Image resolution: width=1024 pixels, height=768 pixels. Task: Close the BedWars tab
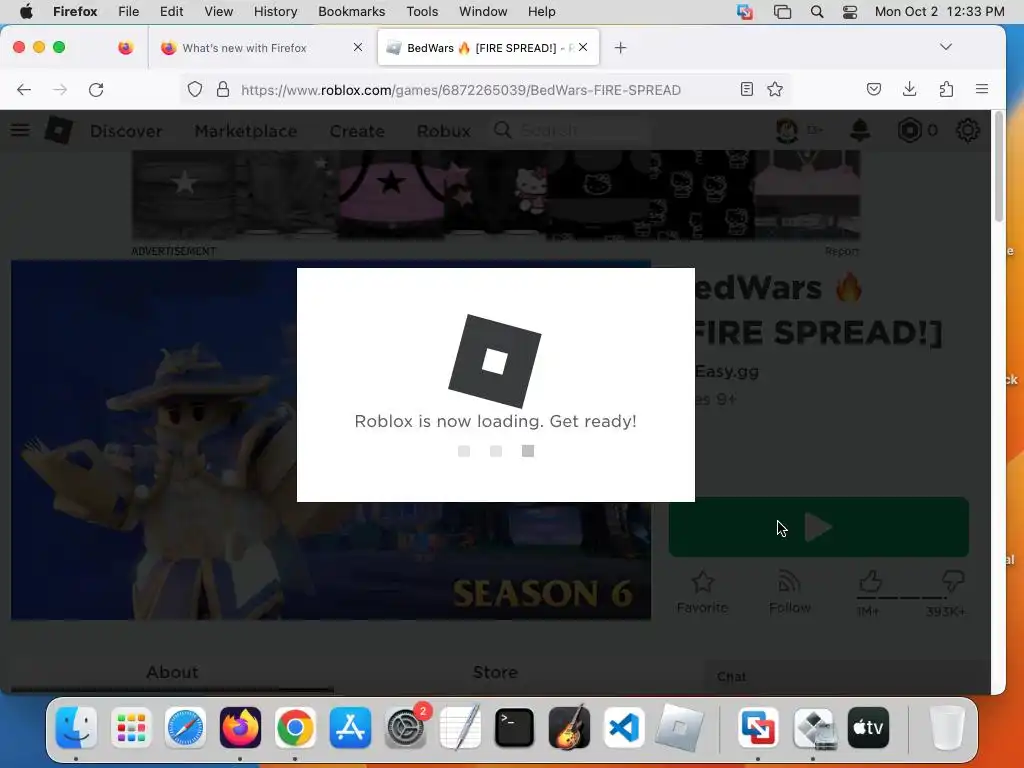click(x=583, y=47)
